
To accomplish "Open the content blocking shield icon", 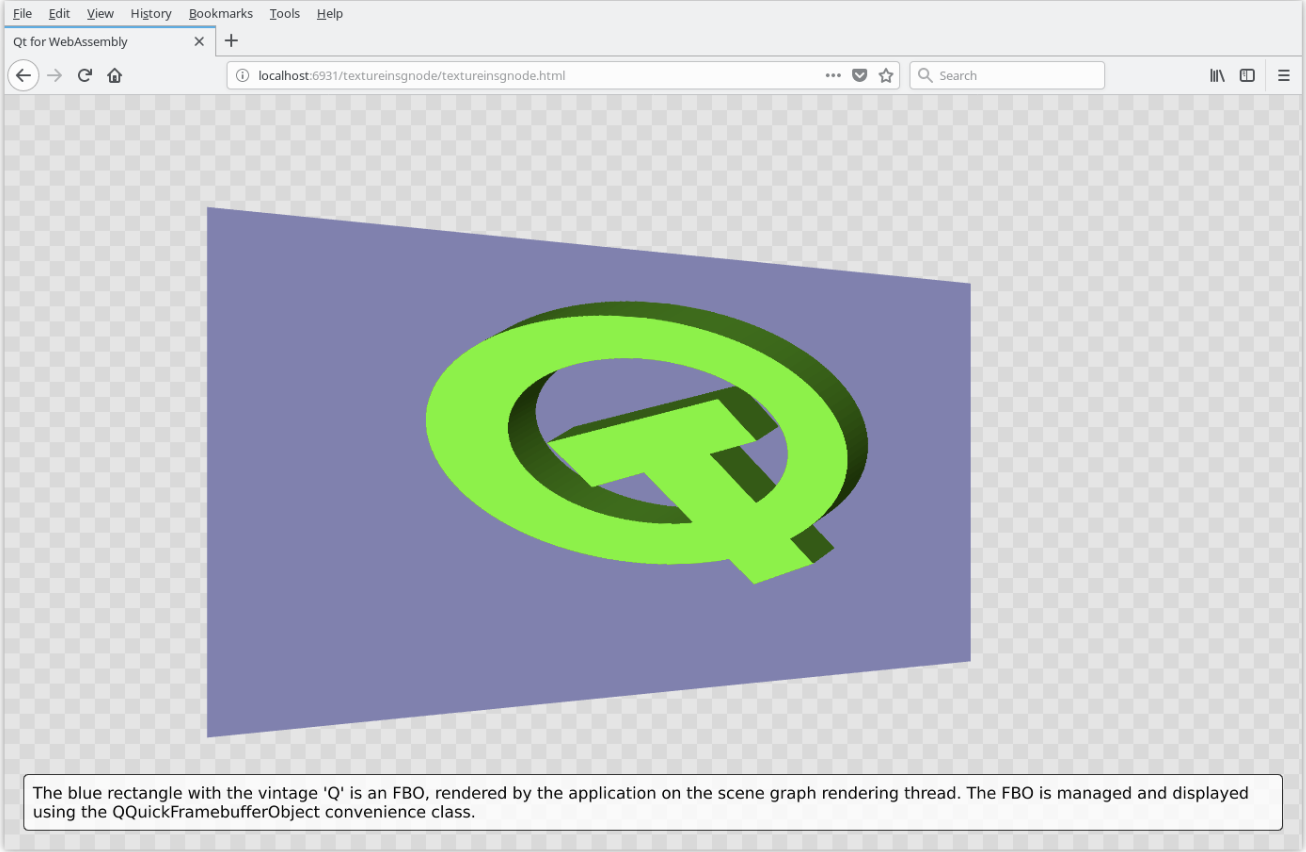I will click(859, 75).
